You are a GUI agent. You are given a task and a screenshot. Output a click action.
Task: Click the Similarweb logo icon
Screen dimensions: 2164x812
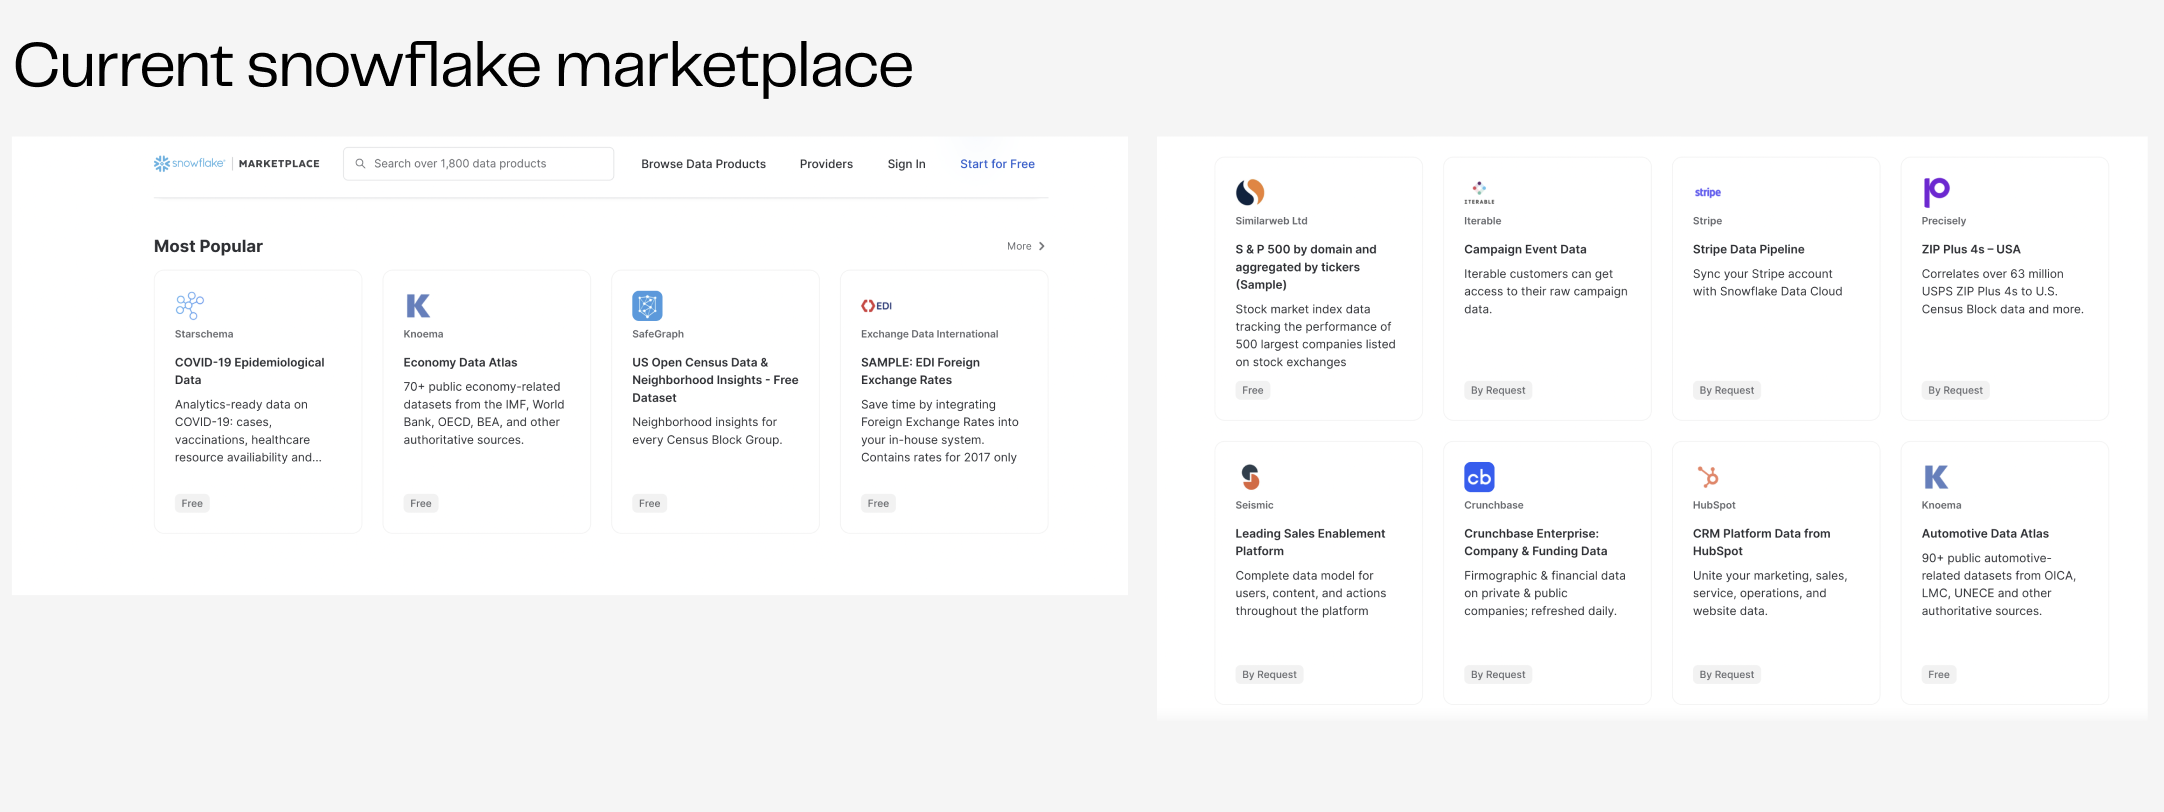pos(1250,191)
